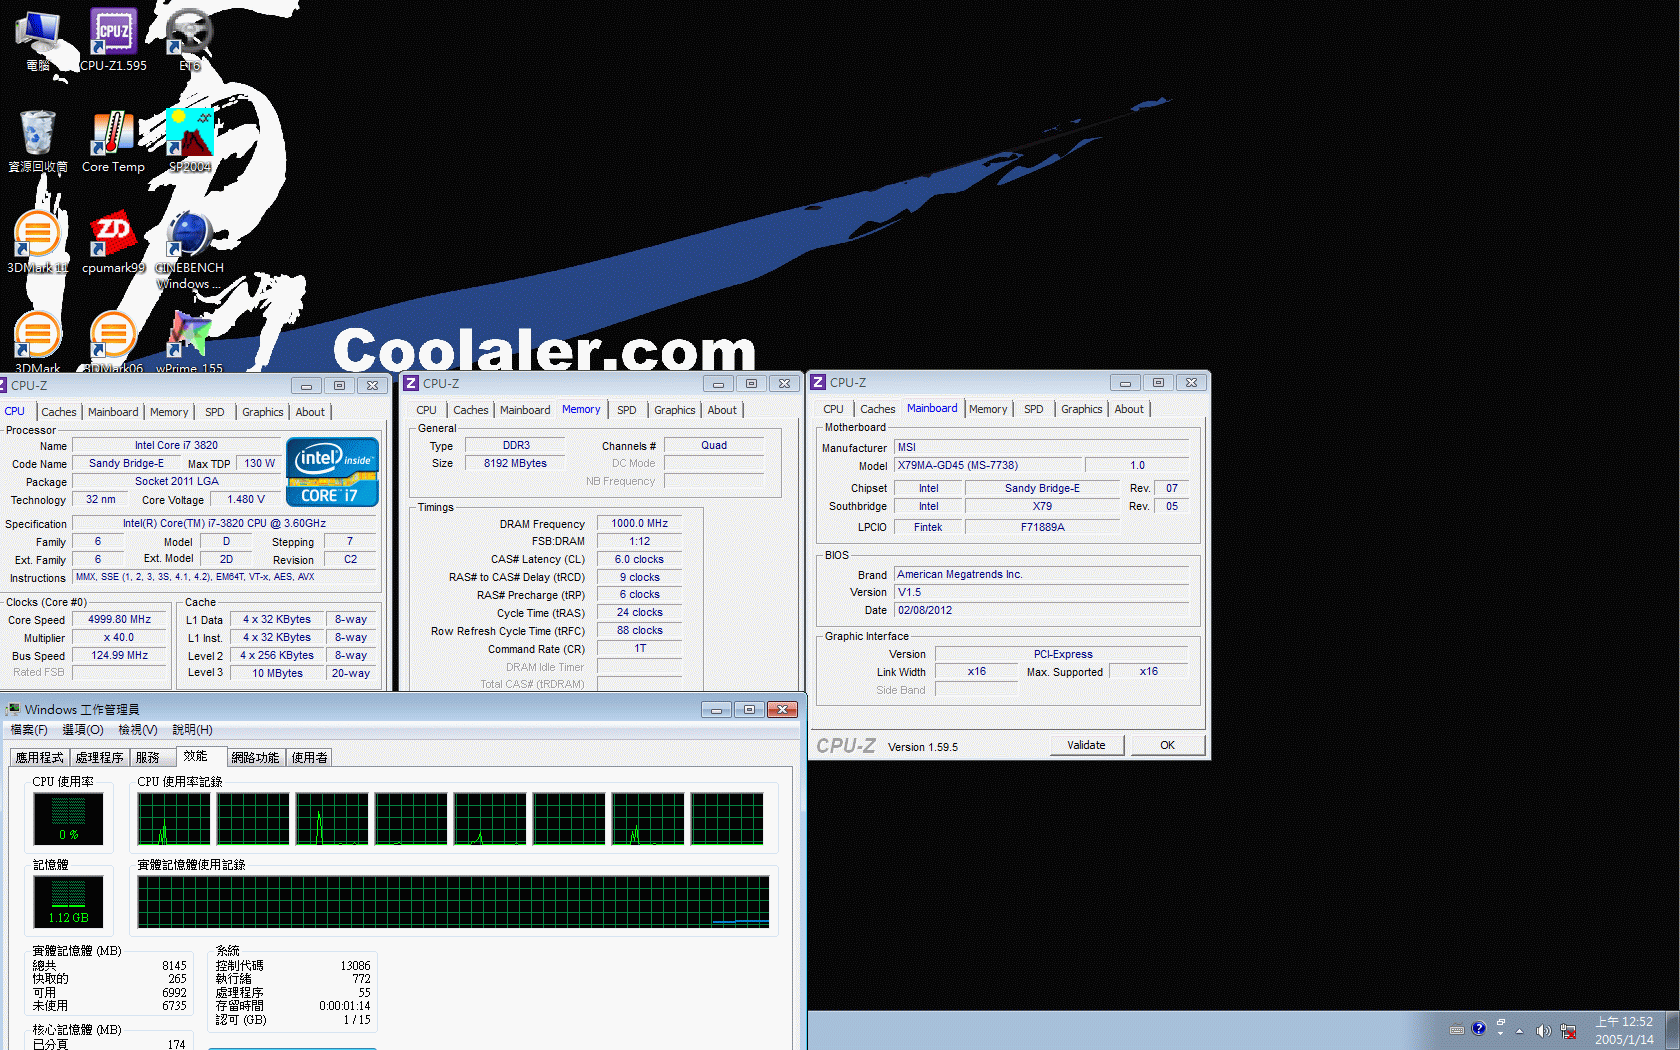The width and height of the screenshot is (1680, 1050).
Task: Click the DRAM Frequency value 1000.0 MHz
Action: (x=639, y=523)
